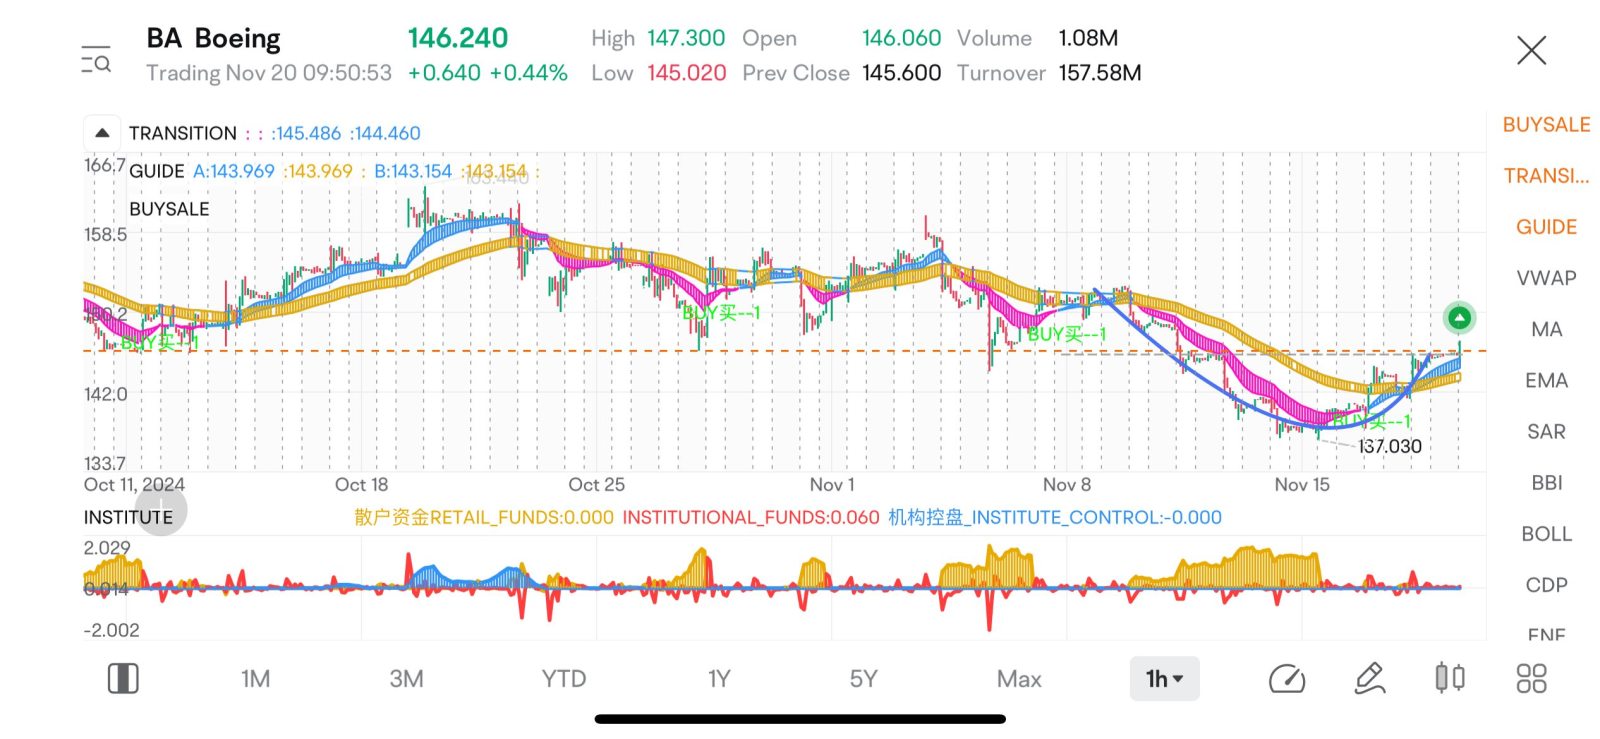Select the 3M time range
The image size is (1600, 739).
(x=406, y=679)
